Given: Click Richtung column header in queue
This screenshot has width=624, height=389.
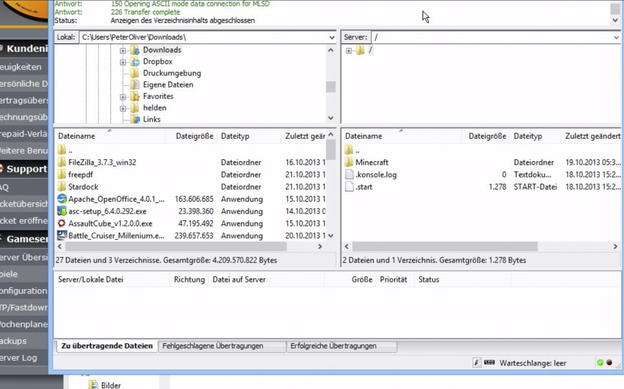Looking at the screenshot, I should pyautogui.click(x=189, y=280).
